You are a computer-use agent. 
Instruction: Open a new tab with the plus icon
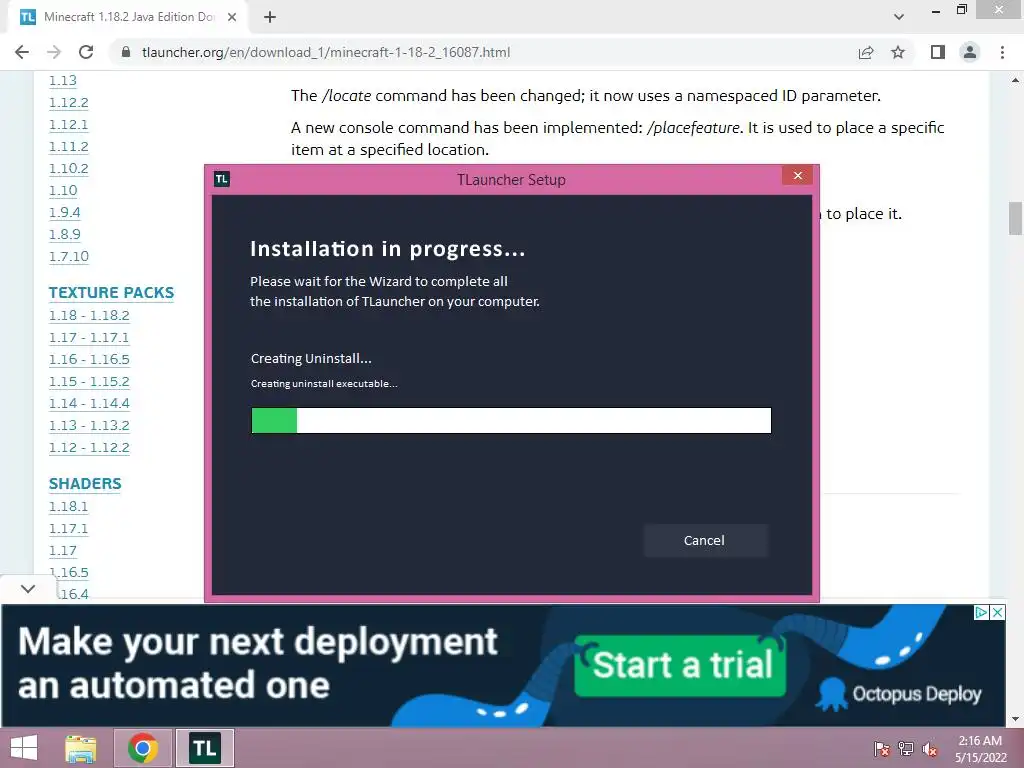click(270, 17)
